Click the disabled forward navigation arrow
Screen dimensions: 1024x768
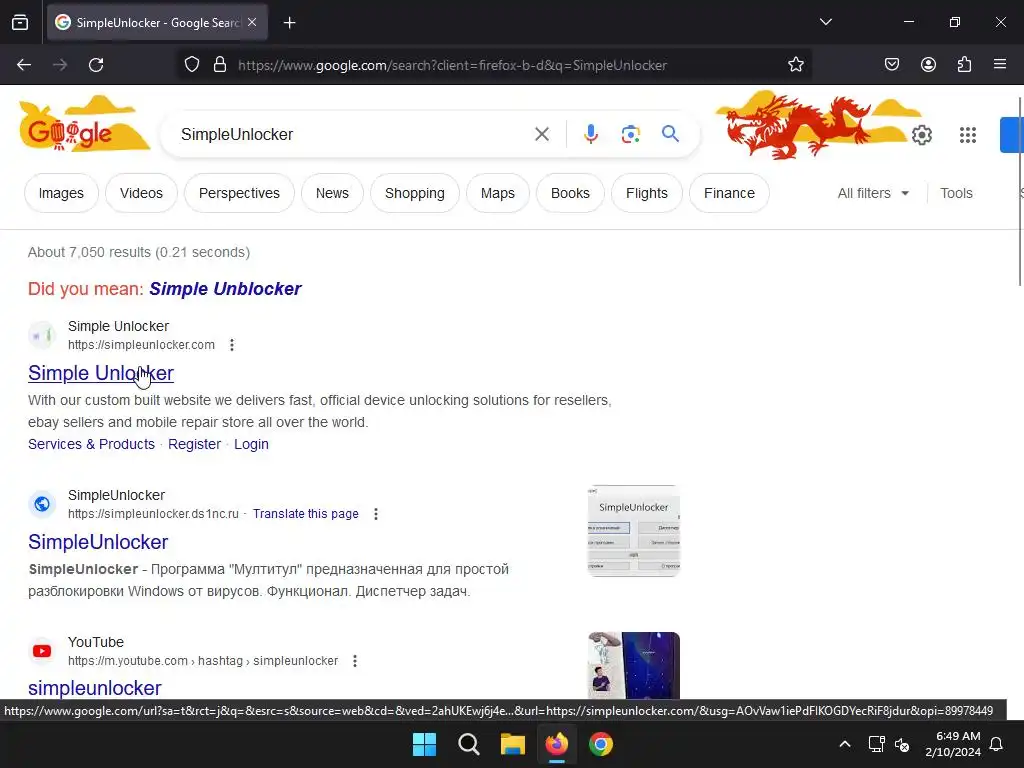60,65
